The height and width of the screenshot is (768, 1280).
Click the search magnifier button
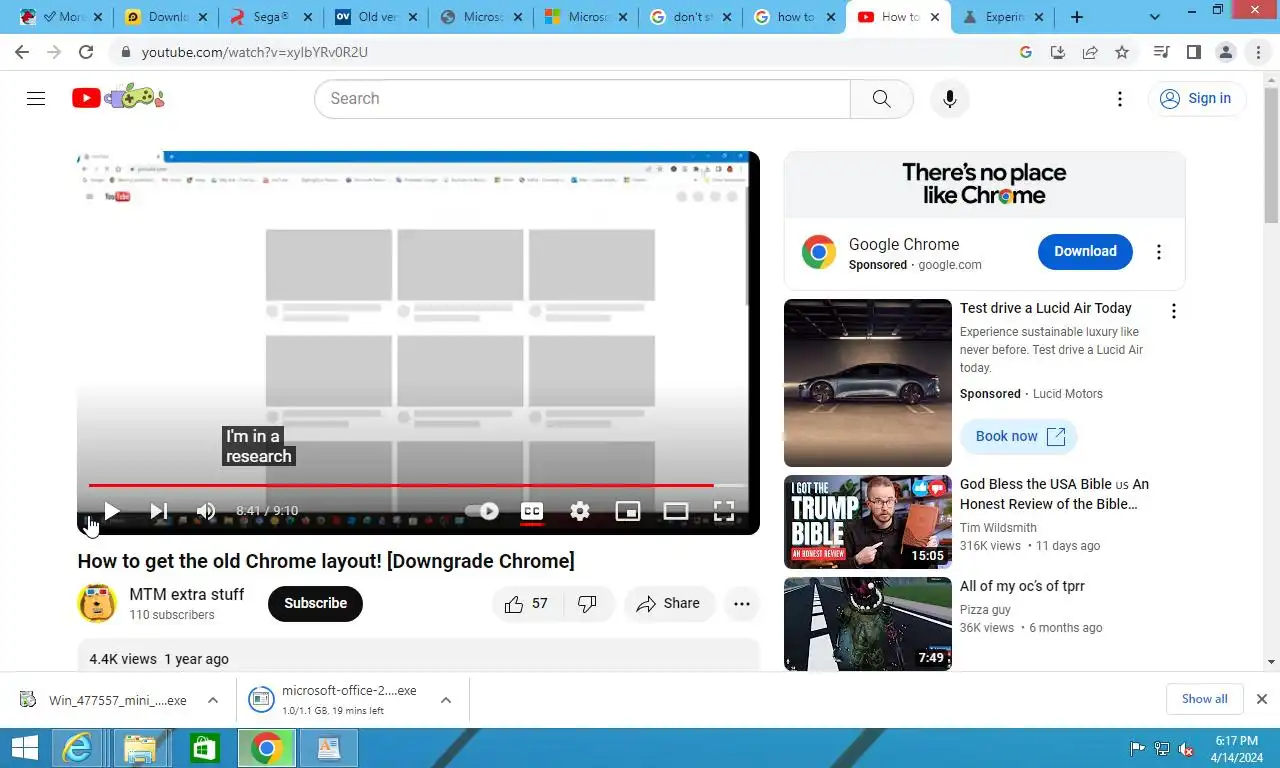coord(881,98)
